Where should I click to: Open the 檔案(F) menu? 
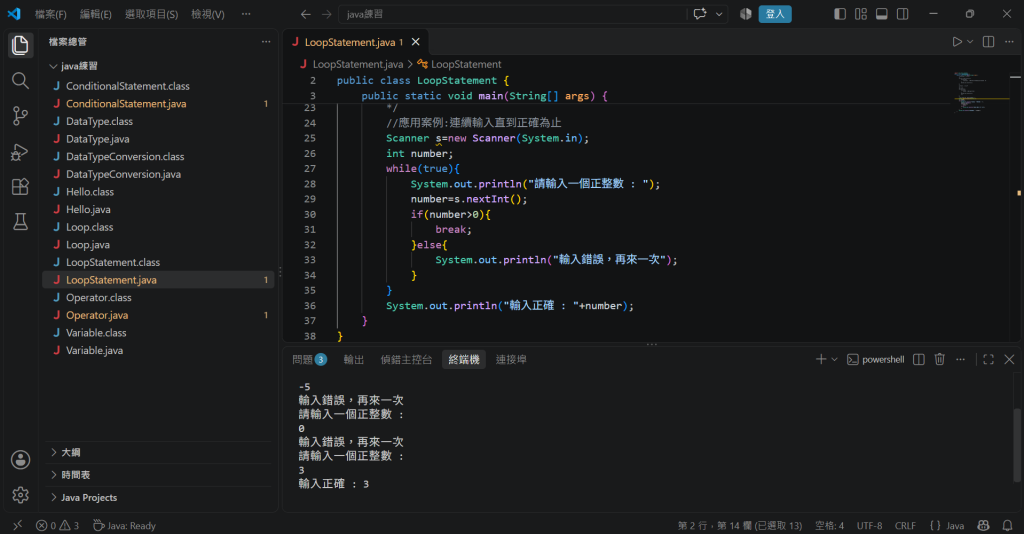[x=50, y=14]
